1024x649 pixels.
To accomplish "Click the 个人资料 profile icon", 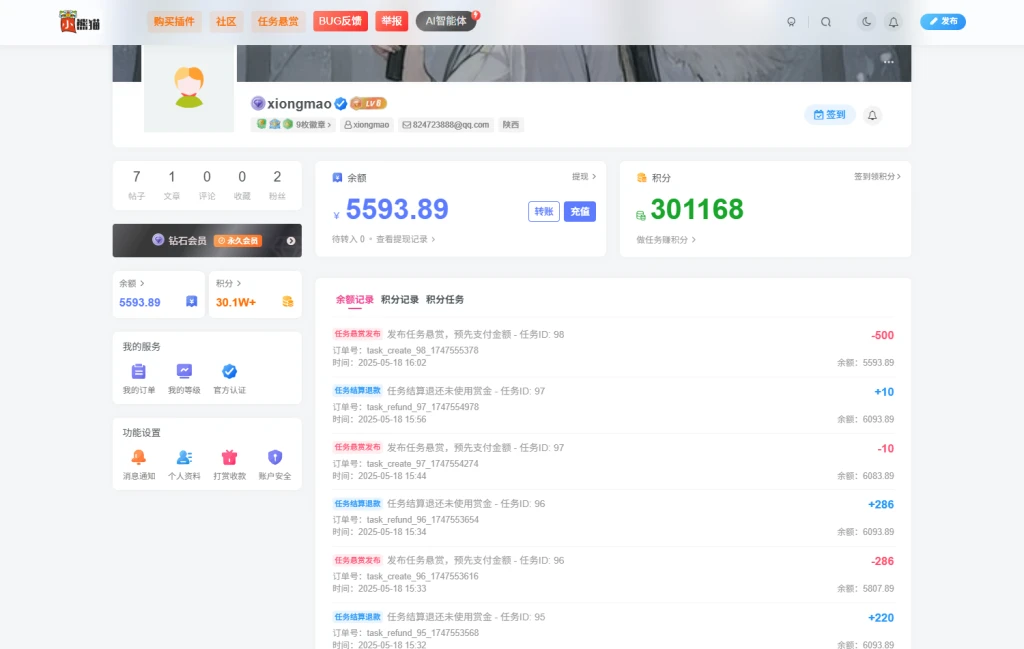I will [x=184, y=458].
